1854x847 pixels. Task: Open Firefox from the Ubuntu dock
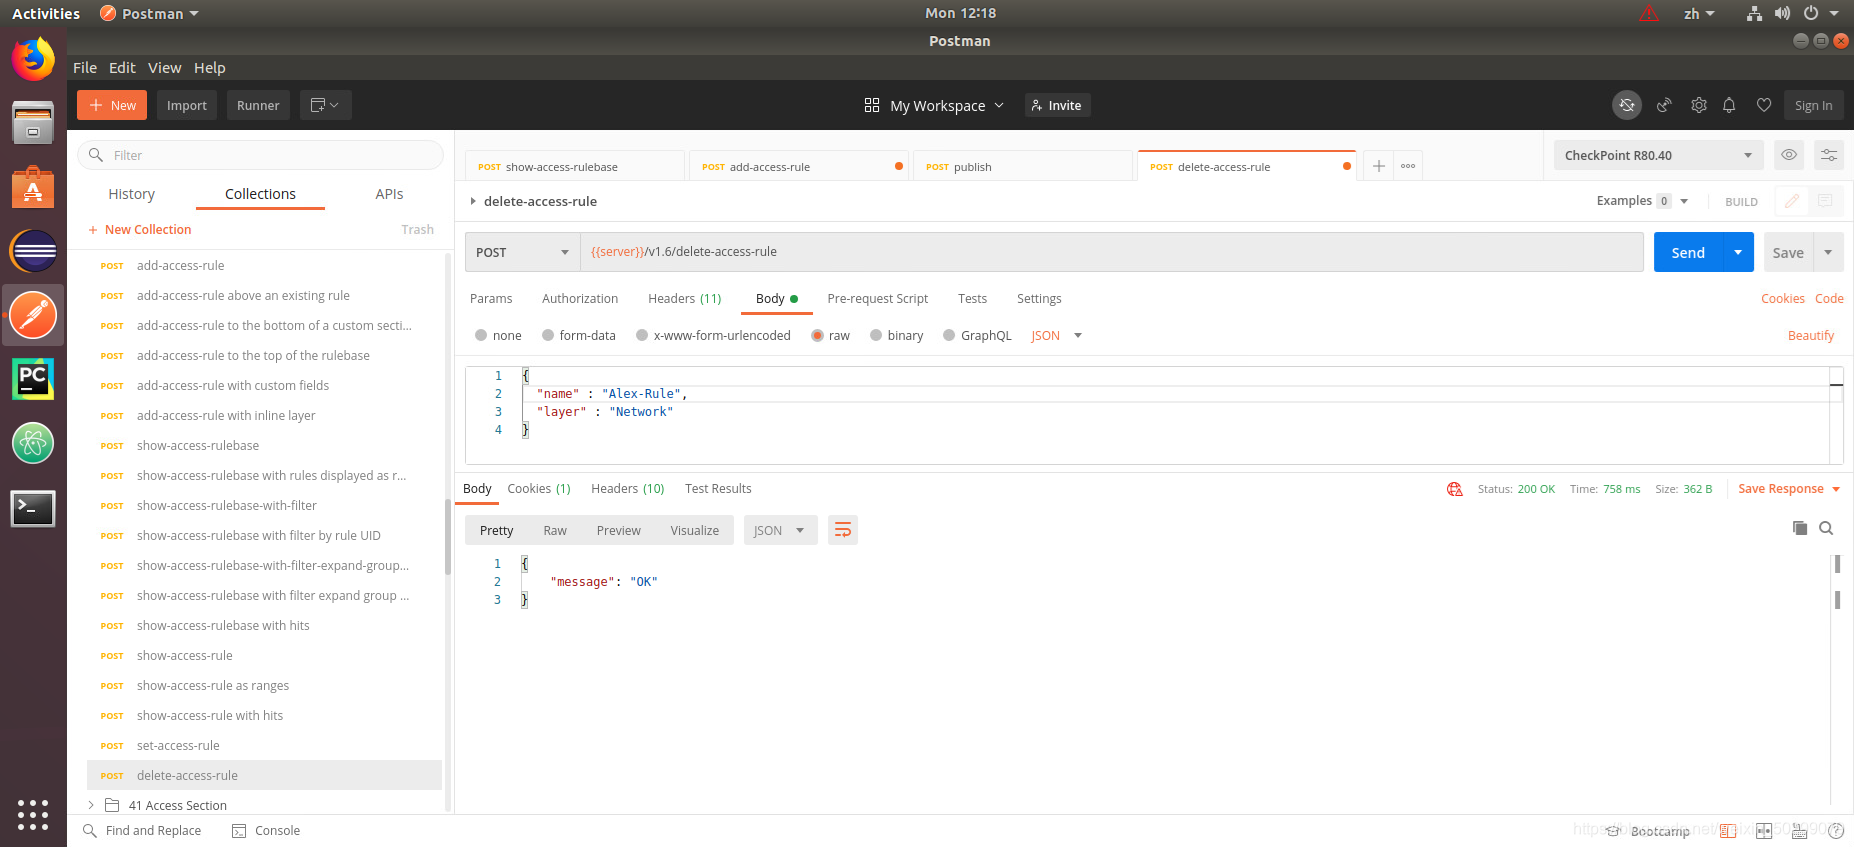(x=33, y=59)
